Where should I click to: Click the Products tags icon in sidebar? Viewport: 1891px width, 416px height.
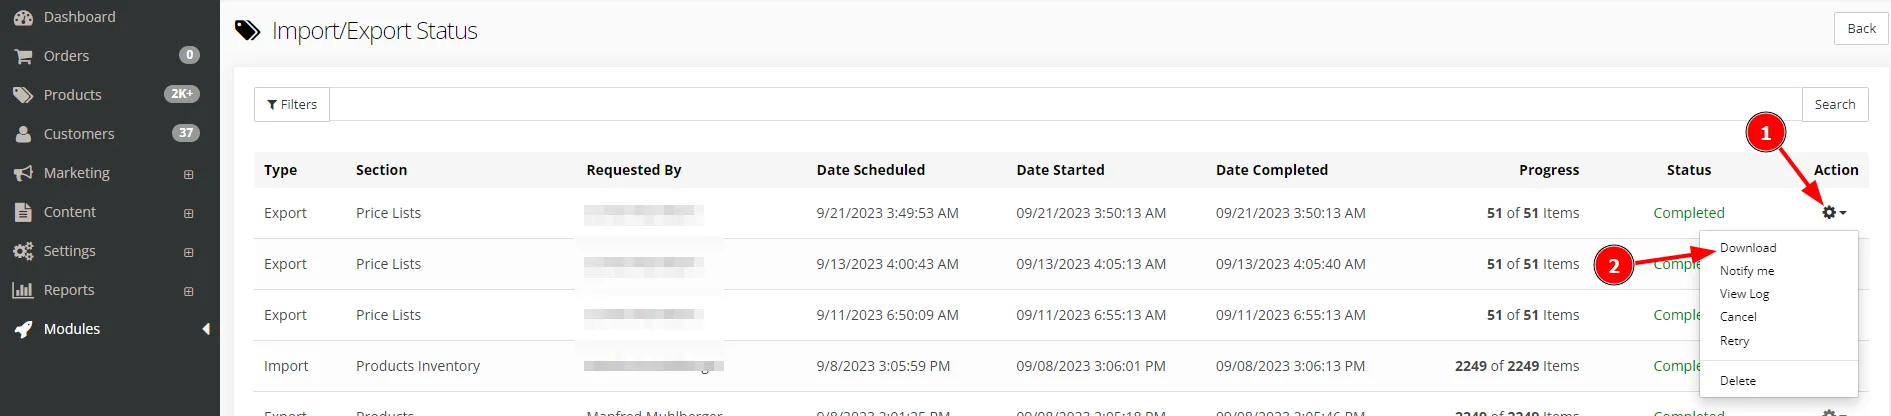pos(23,95)
